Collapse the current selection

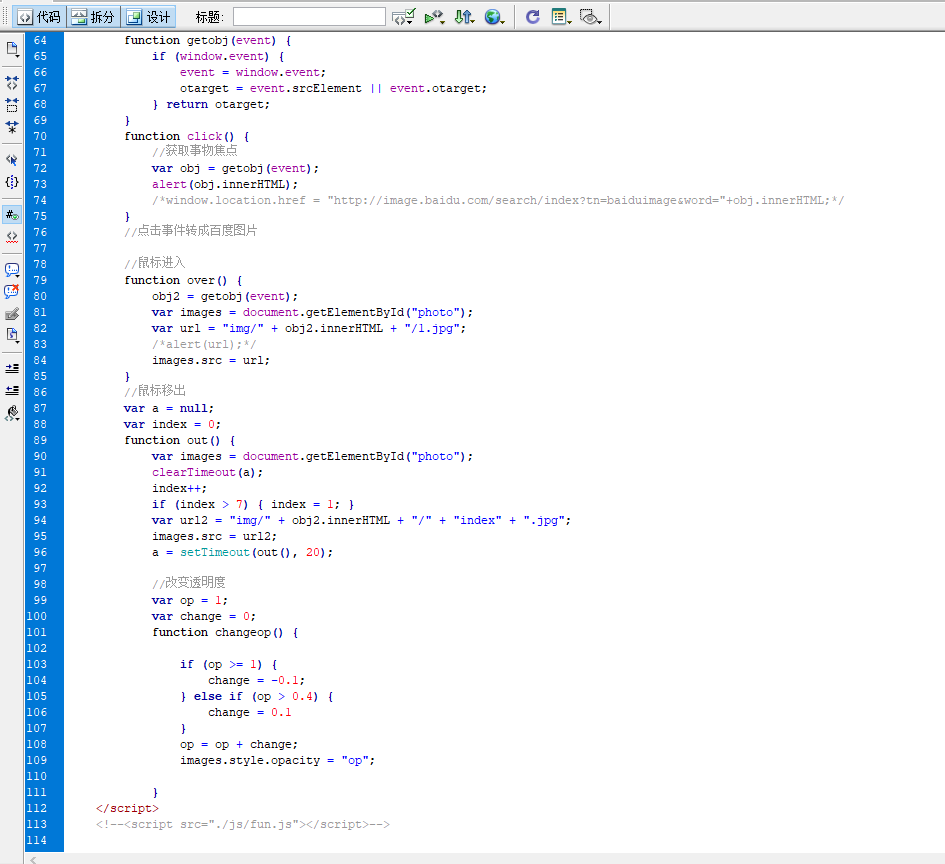12,105
